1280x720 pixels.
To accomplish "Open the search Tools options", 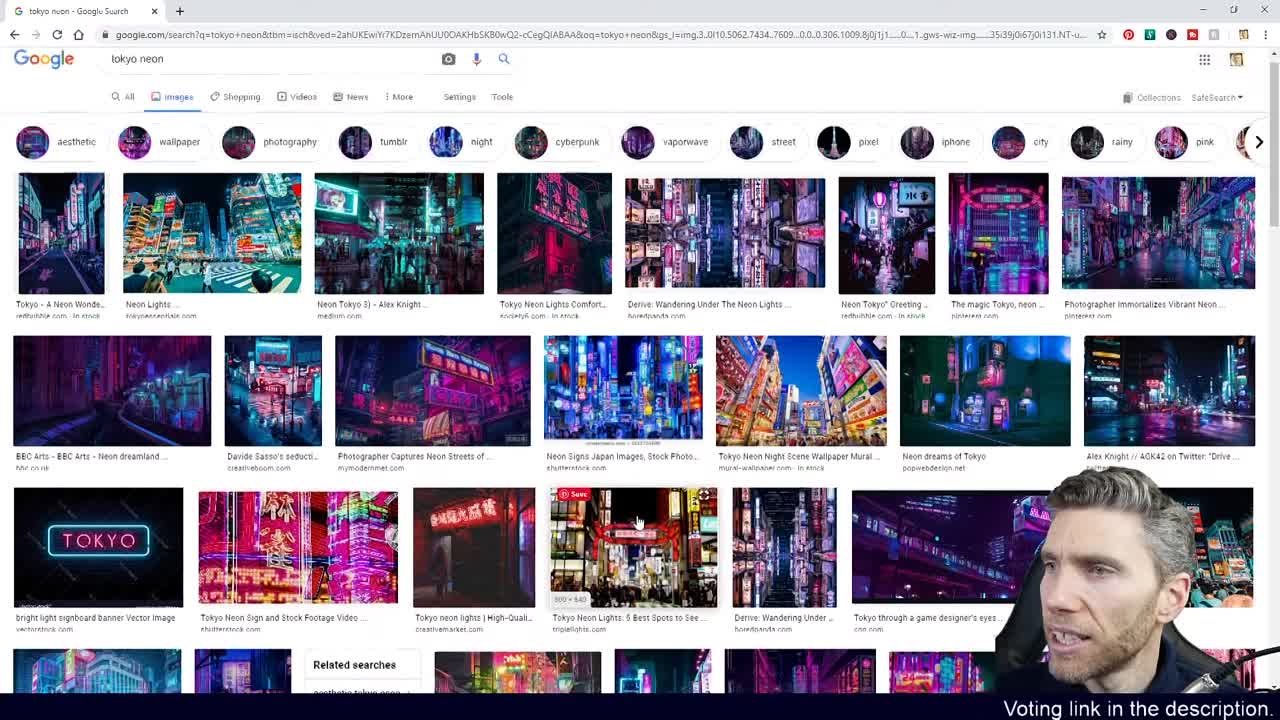I will coord(502,97).
